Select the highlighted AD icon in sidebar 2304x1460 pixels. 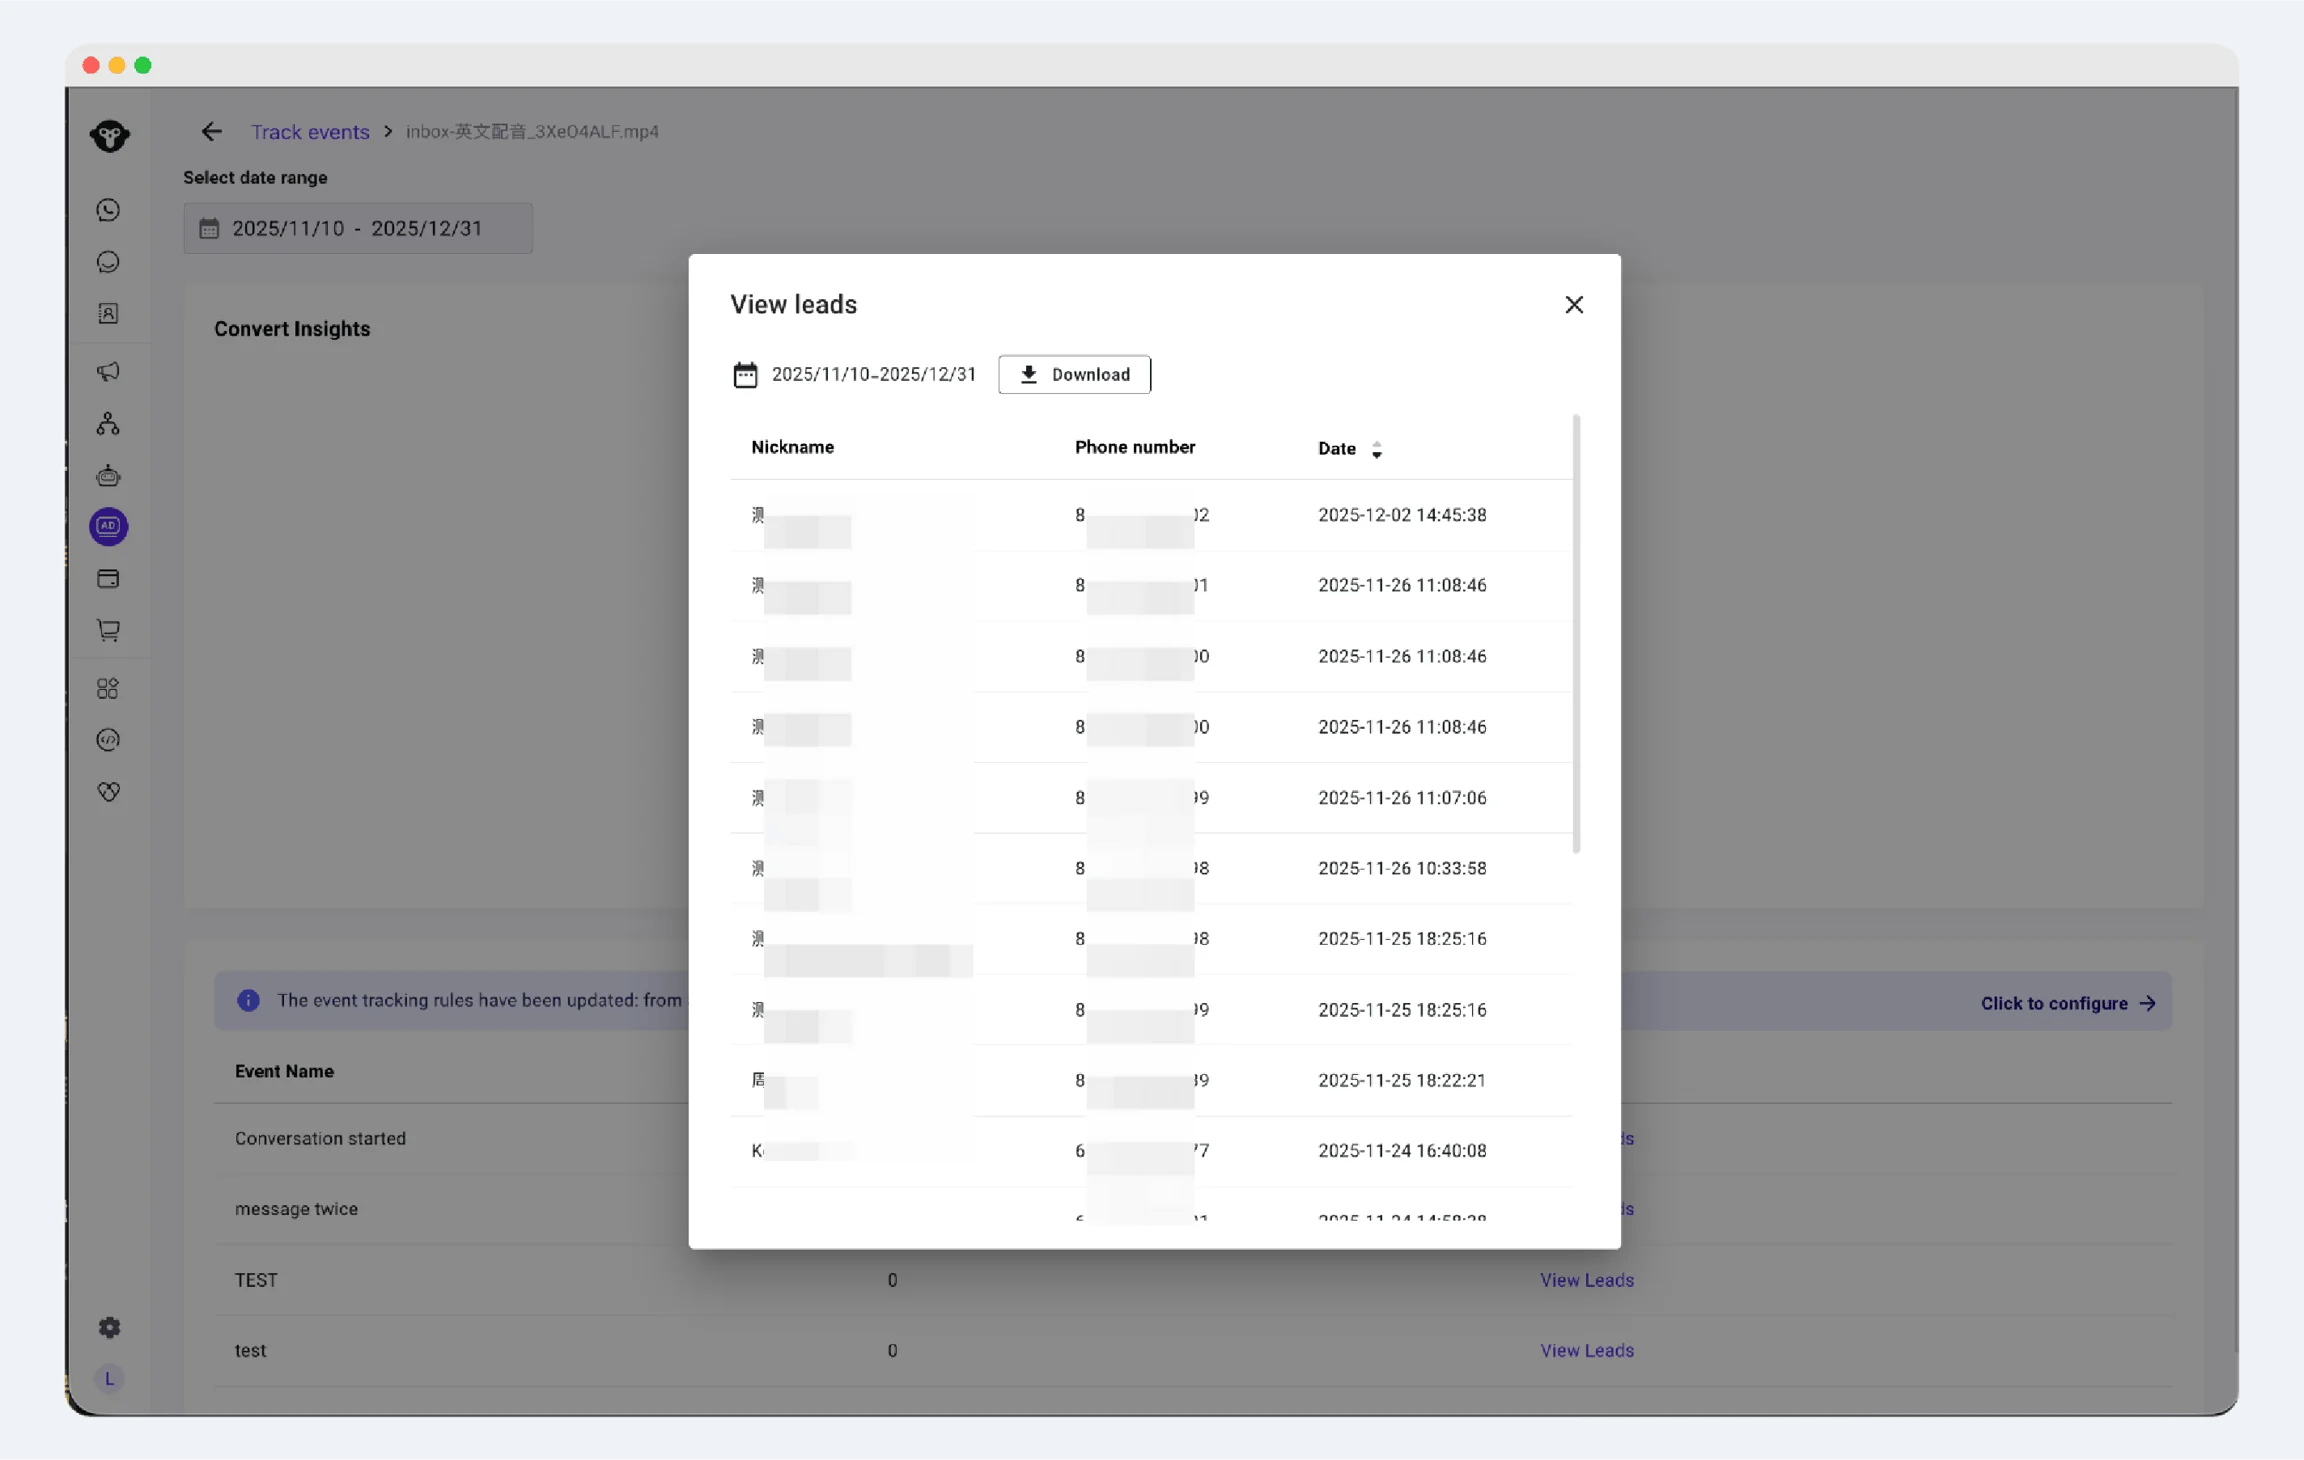point(108,527)
